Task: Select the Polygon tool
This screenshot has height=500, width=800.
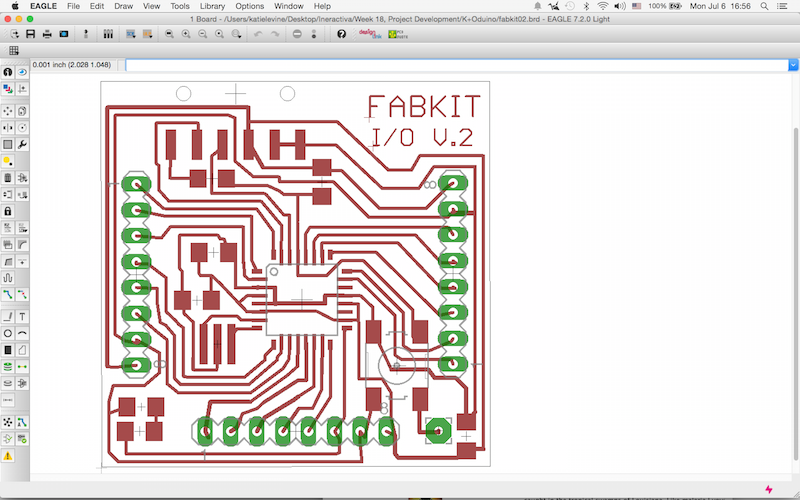Action: click(22, 350)
